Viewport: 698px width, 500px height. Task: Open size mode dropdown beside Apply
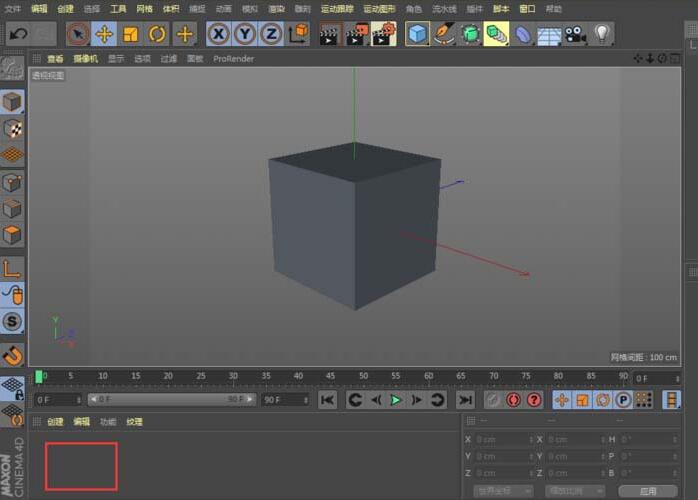coord(575,491)
